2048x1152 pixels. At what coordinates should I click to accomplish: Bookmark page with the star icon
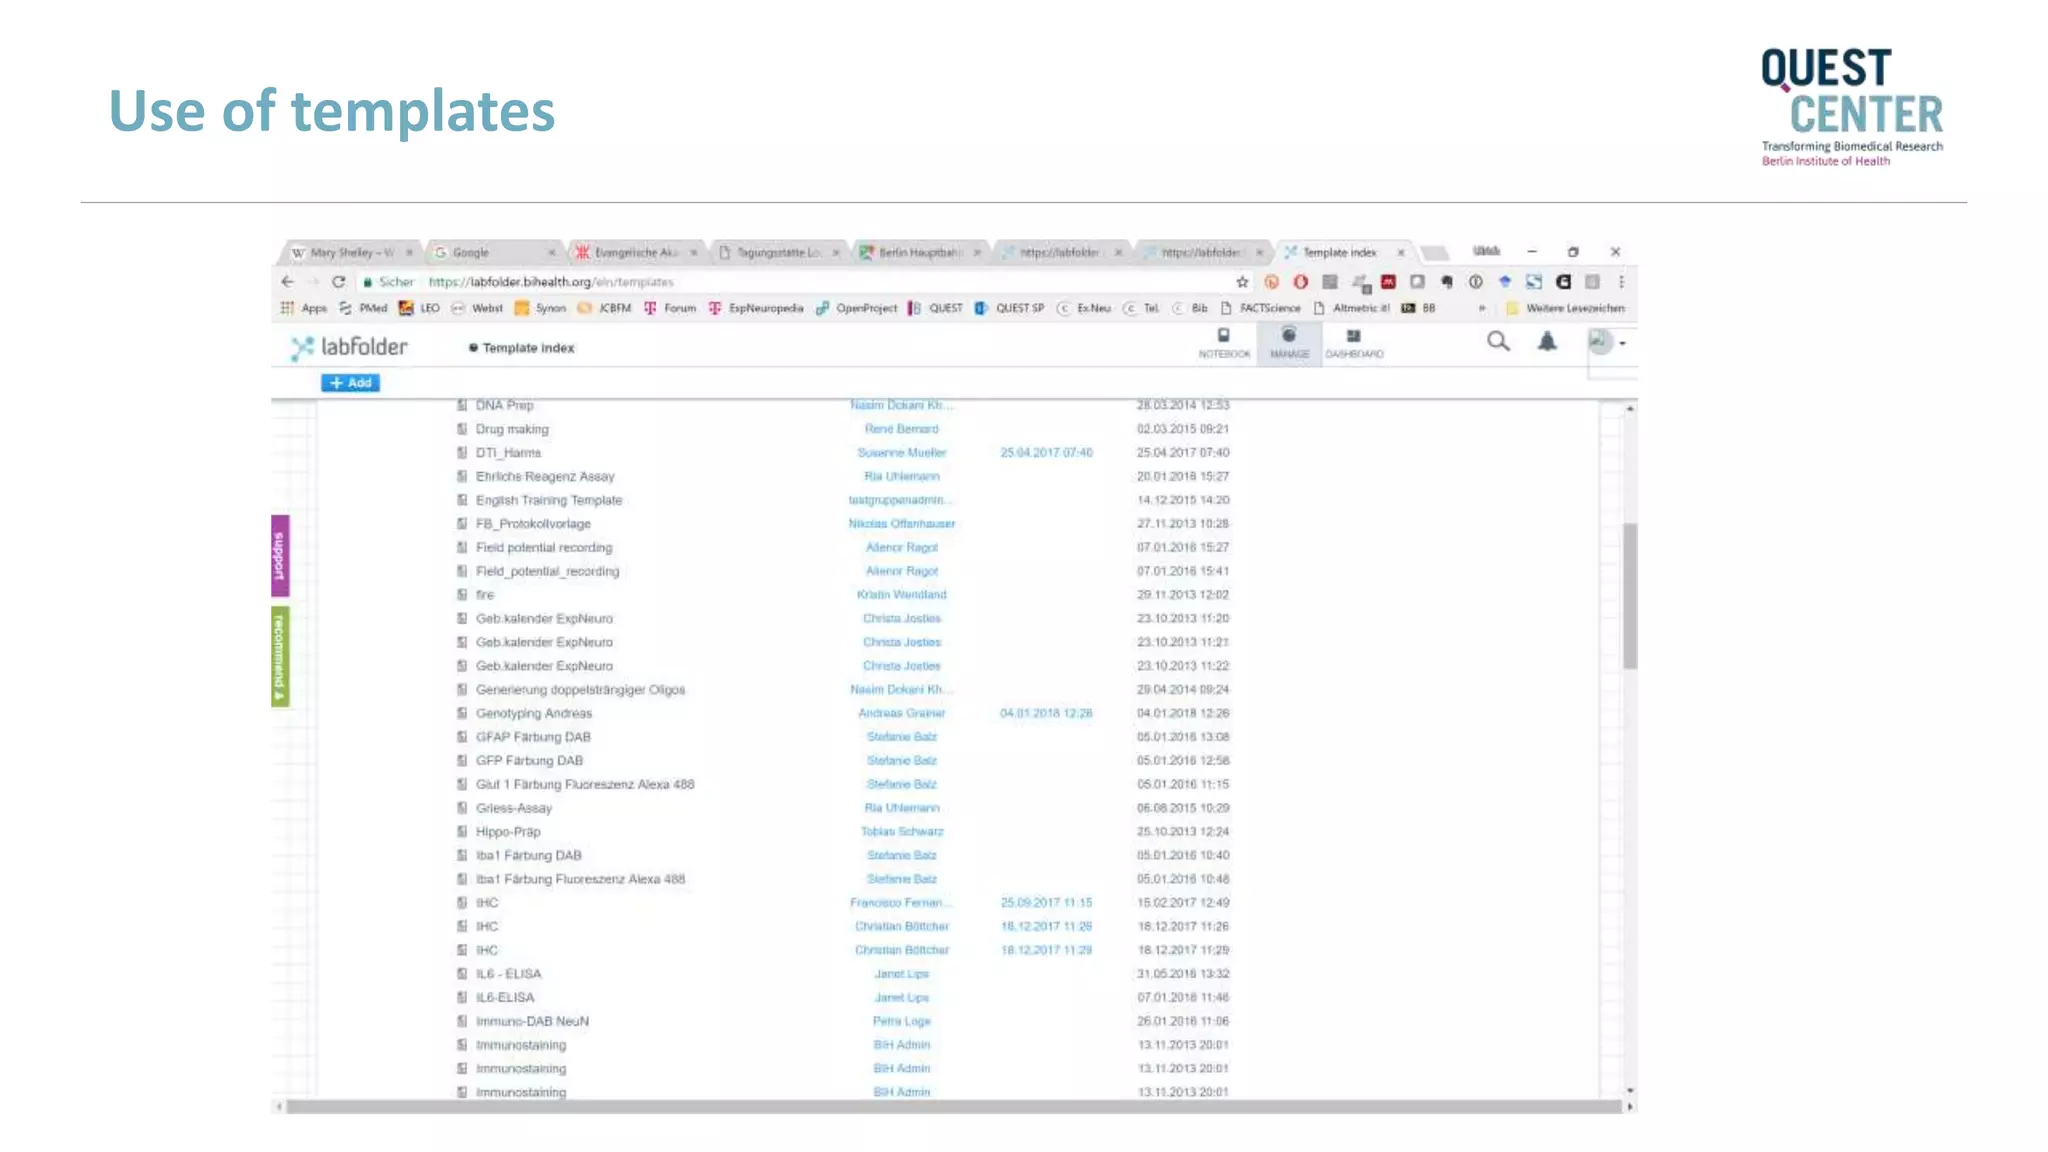click(1243, 282)
